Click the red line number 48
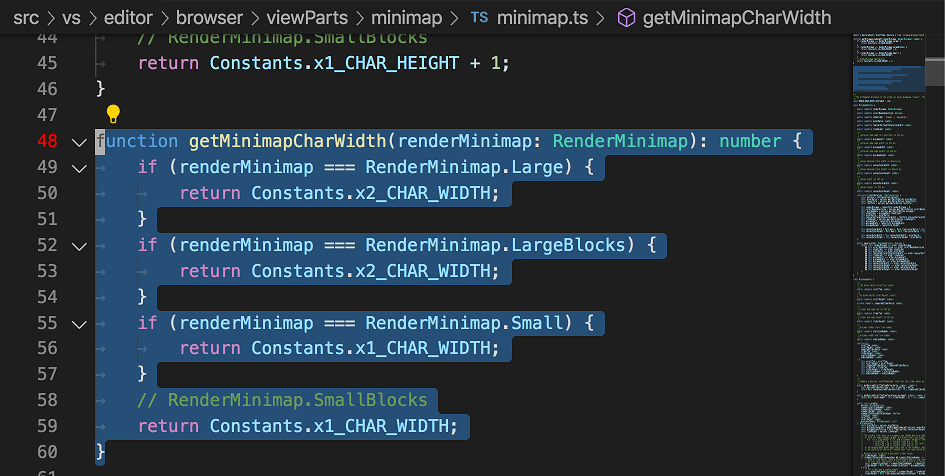The image size is (945, 476). coord(47,142)
